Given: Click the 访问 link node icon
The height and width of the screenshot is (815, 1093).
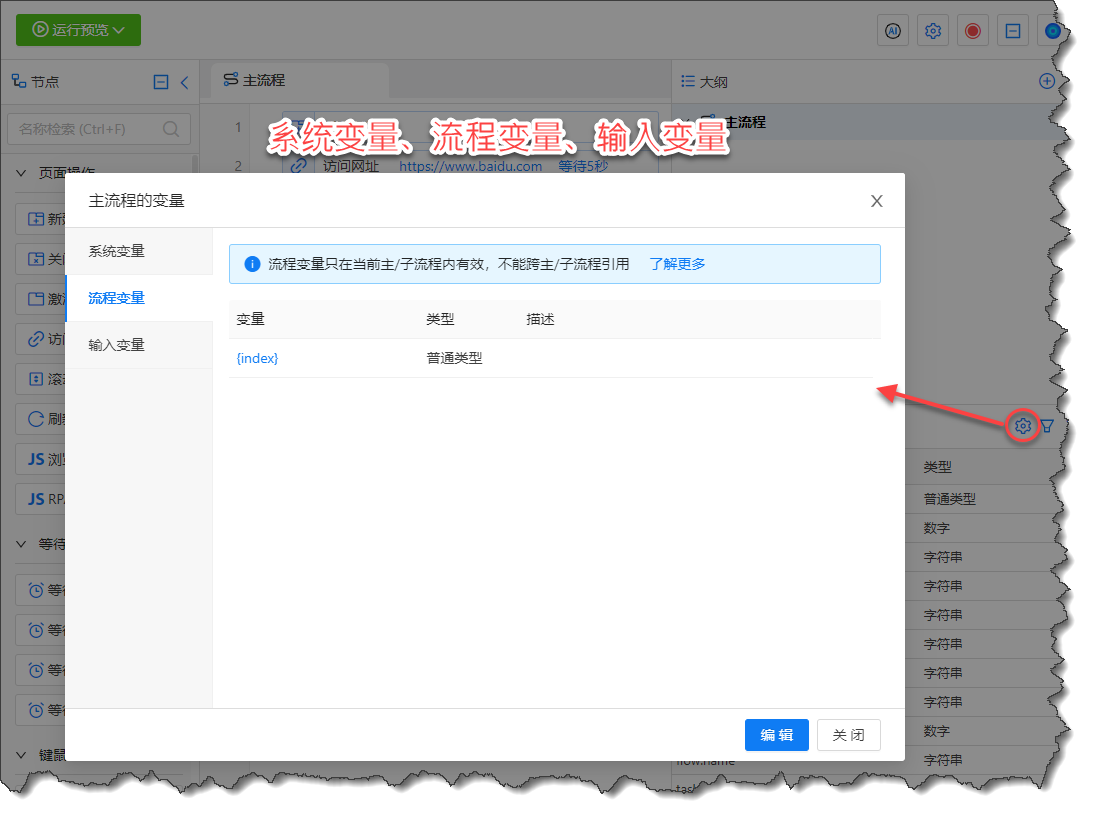Looking at the screenshot, I should (36, 340).
